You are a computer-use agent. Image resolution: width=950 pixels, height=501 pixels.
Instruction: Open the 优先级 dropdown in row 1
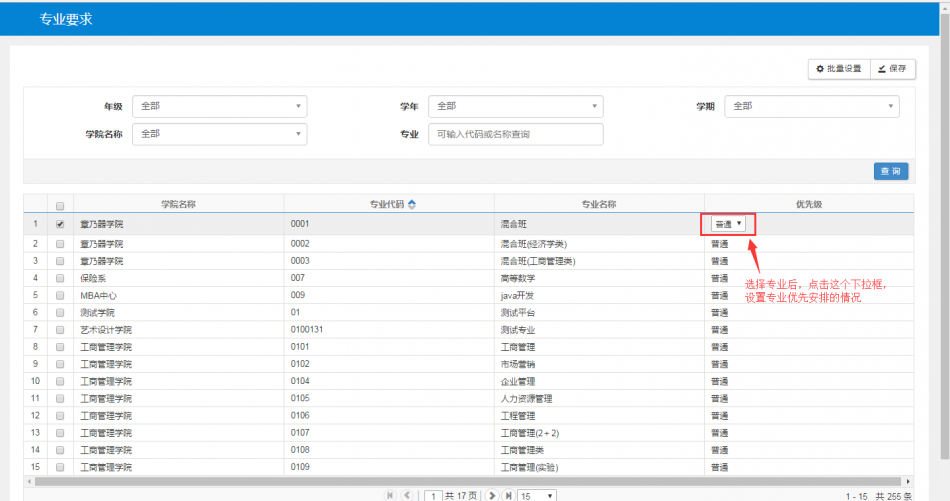point(728,224)
